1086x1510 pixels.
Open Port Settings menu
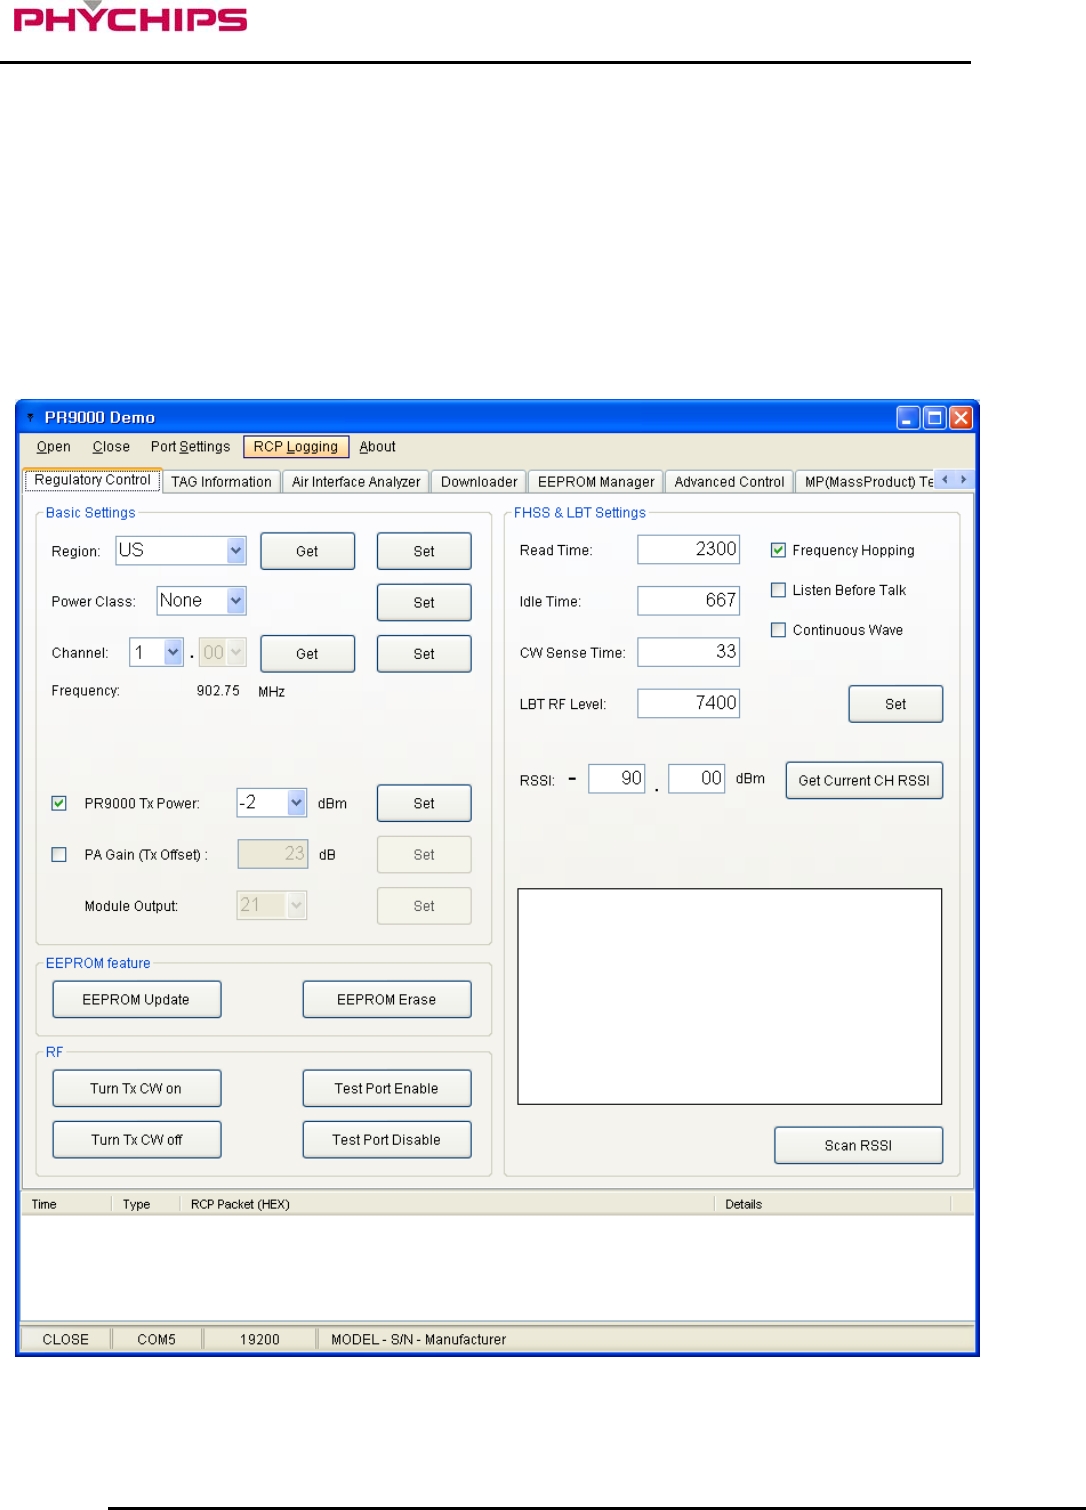(190, 447)
